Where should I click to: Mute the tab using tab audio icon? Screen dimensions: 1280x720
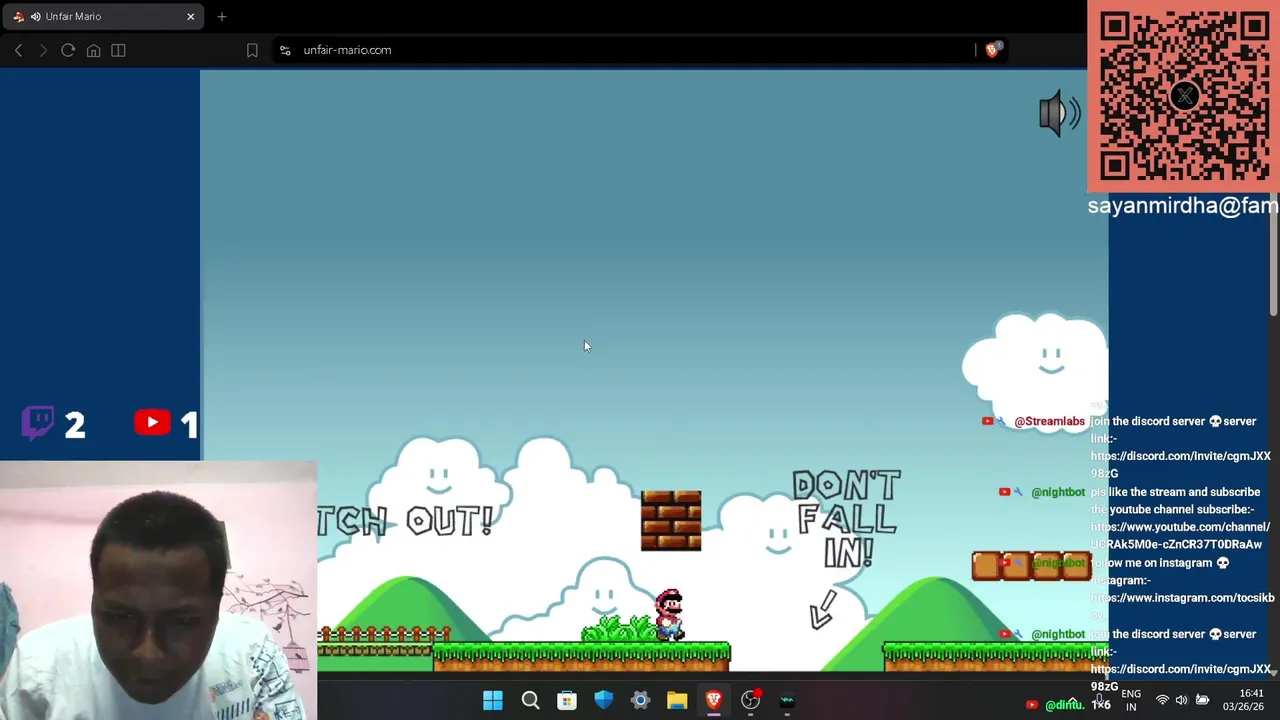(36, 16)
